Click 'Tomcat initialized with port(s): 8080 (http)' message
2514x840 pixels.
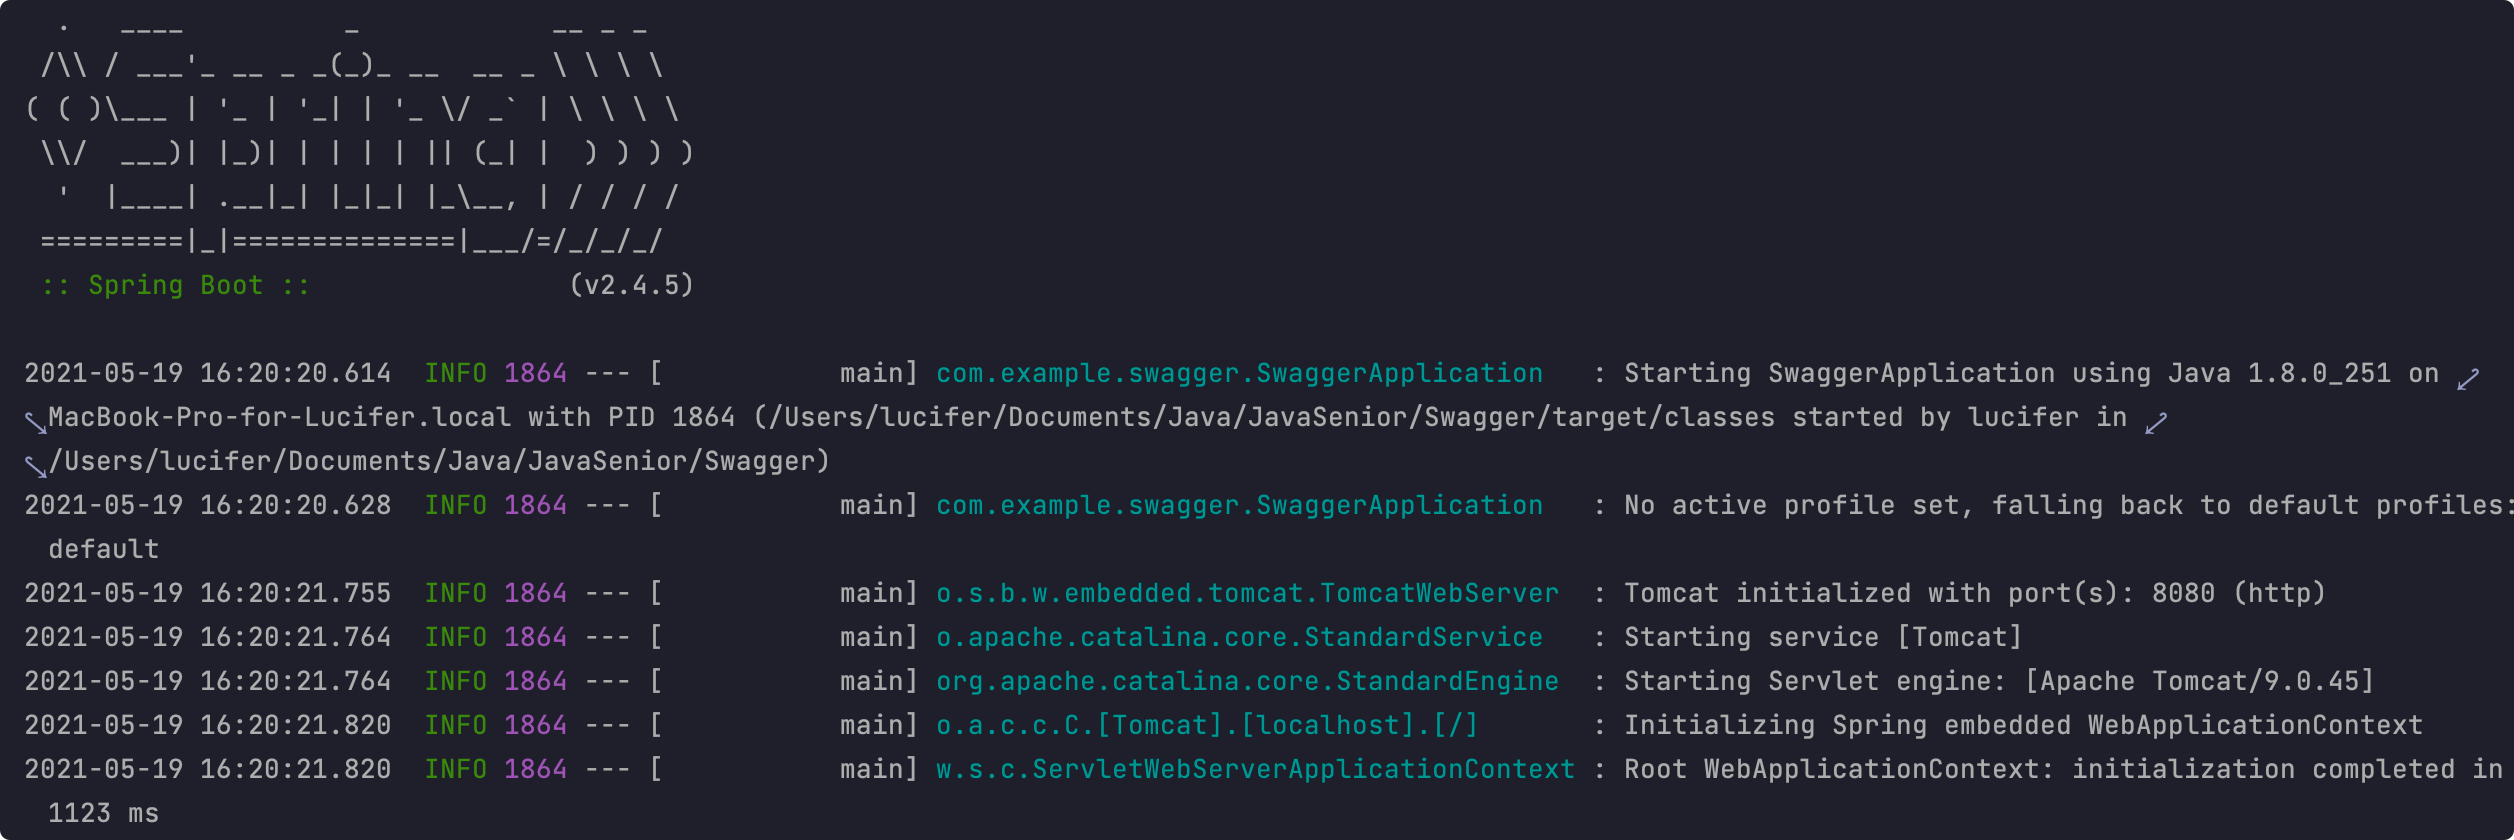1975,593
